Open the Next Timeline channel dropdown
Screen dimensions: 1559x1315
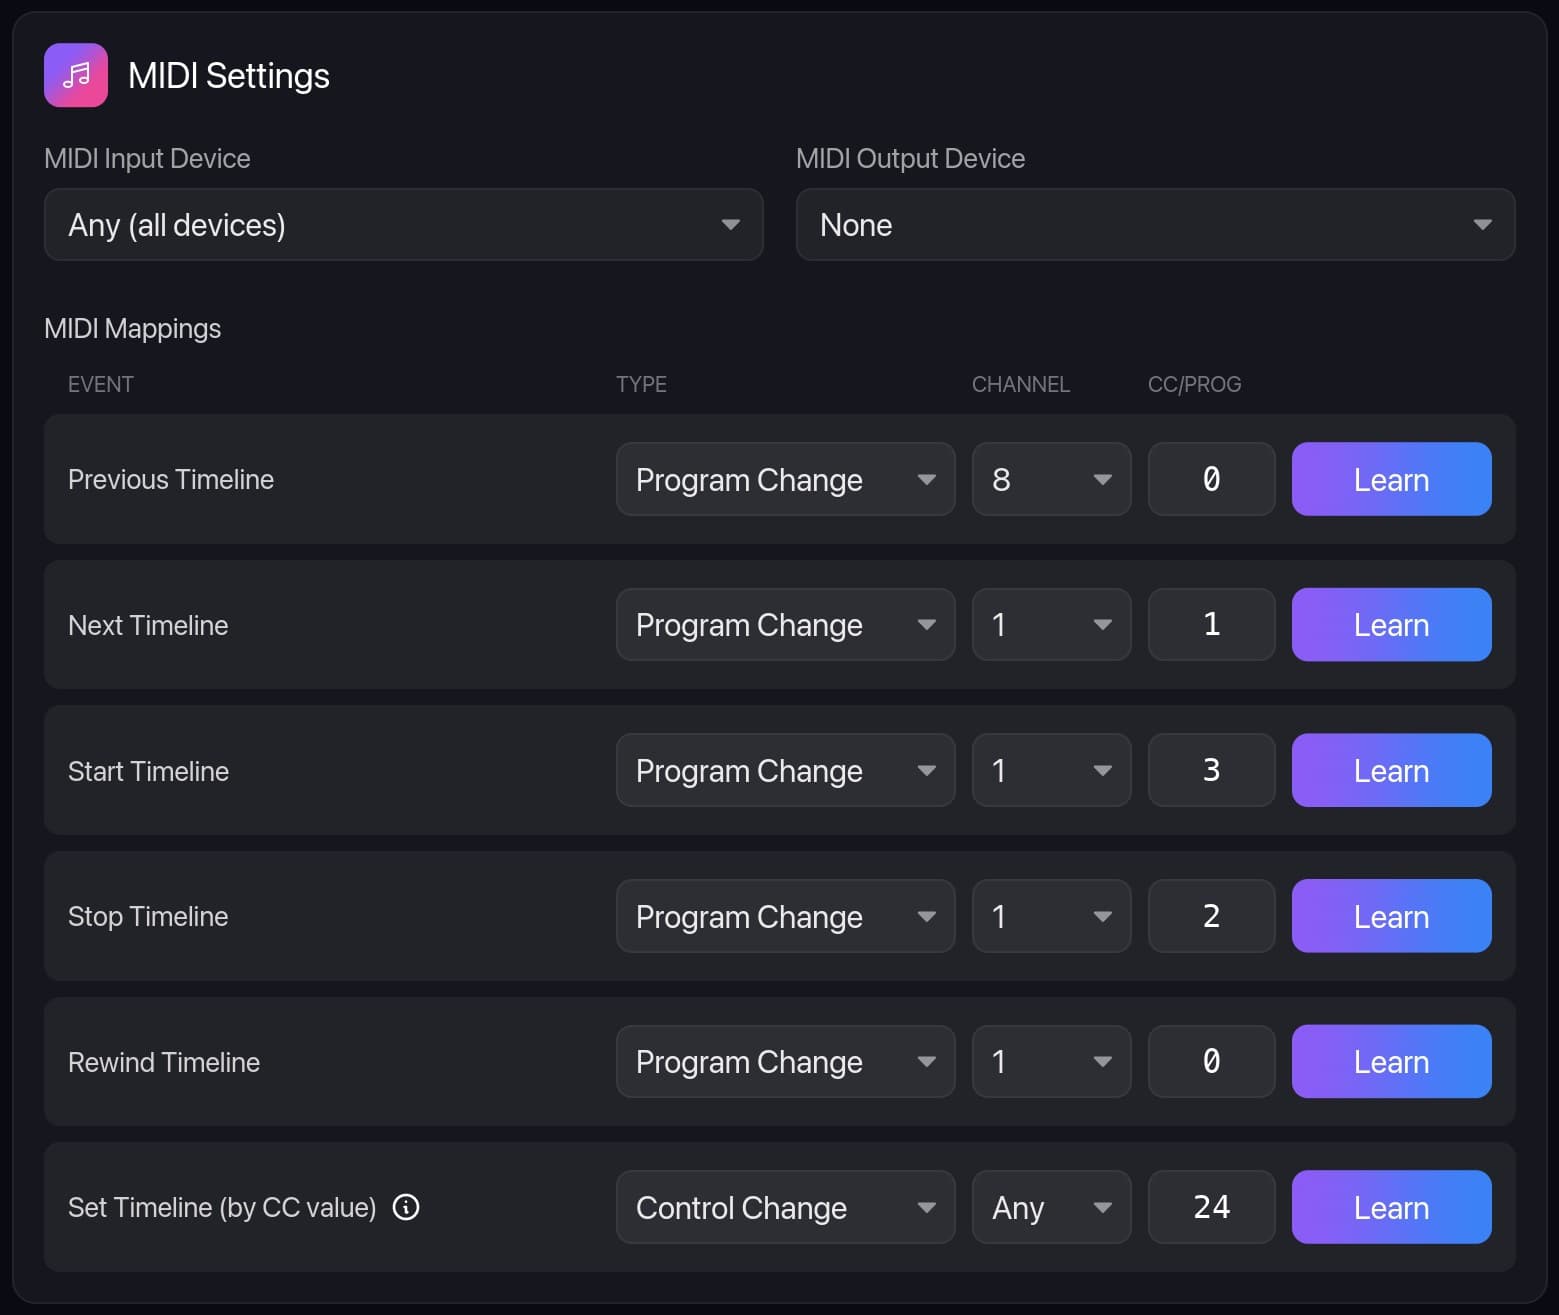1052,625
